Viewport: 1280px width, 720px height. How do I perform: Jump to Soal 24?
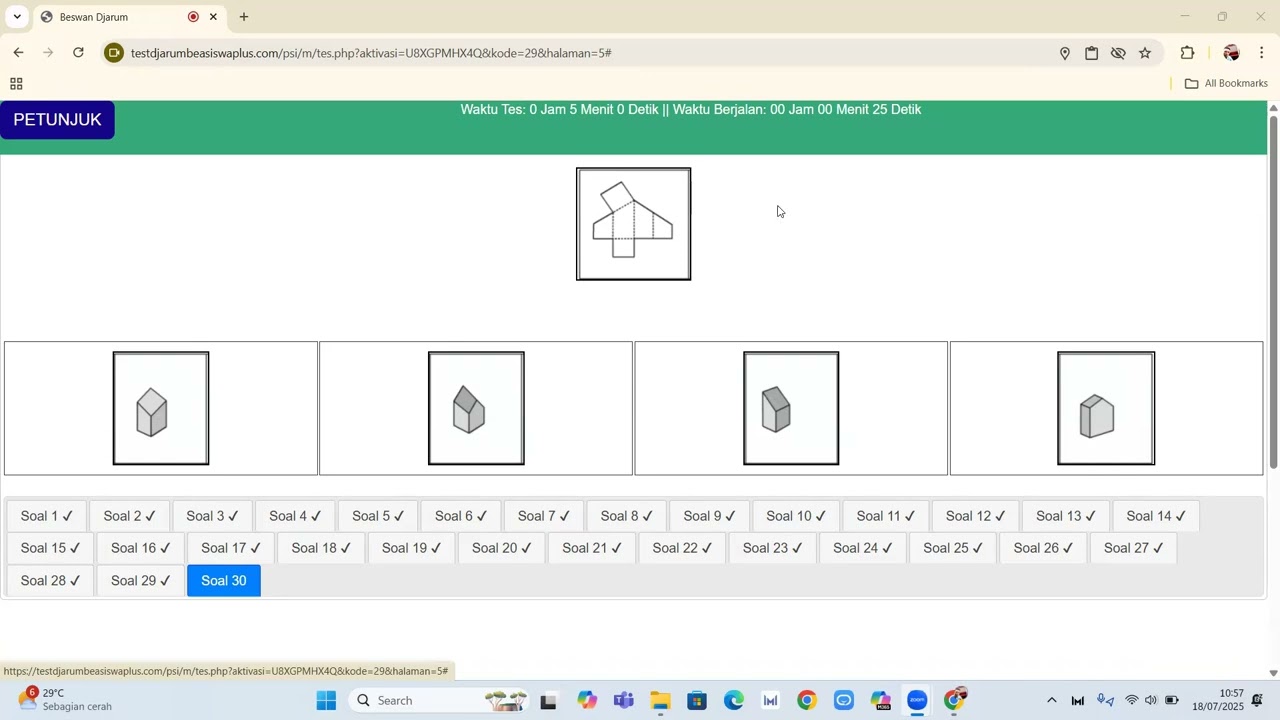coord(863,548)
